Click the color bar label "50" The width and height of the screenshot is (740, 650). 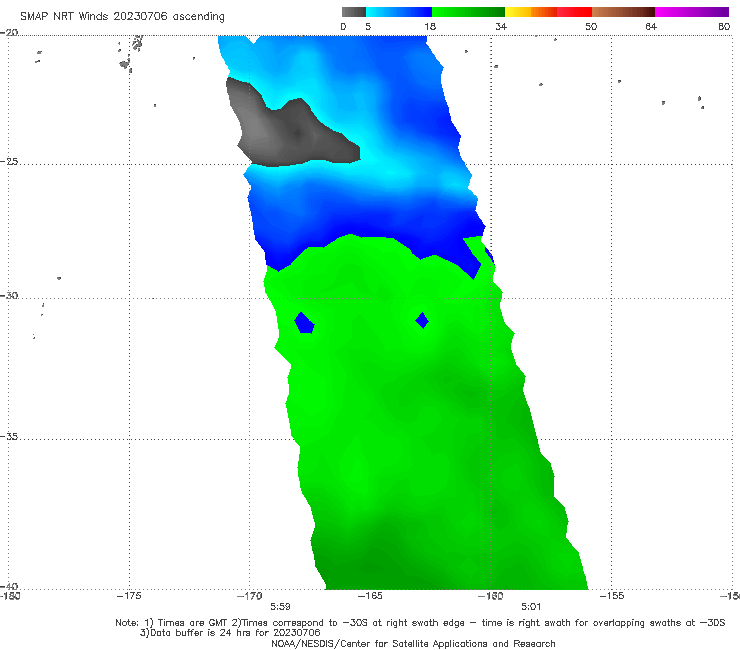(591, 27)
